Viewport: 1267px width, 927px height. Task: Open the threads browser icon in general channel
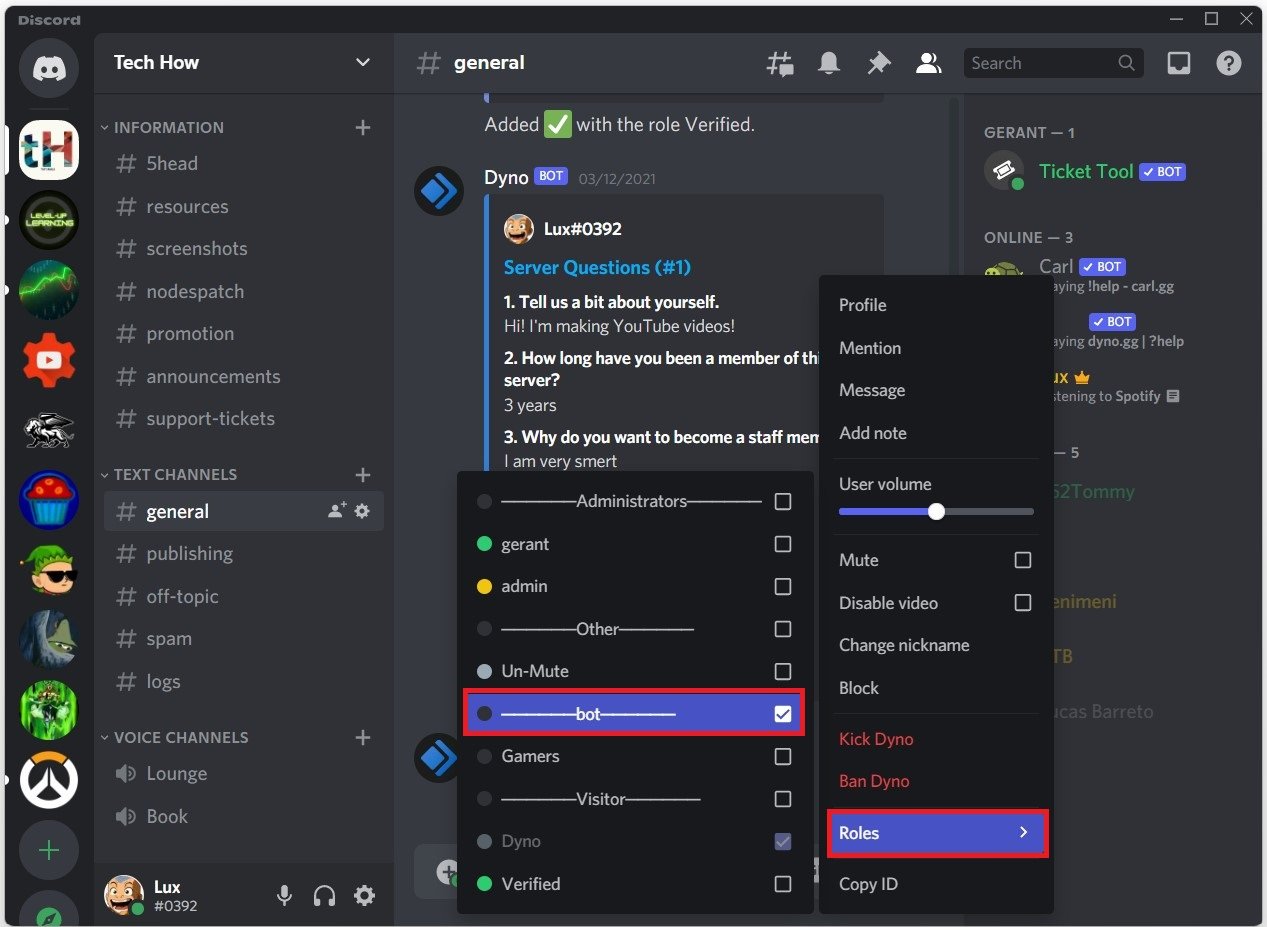pyautogui.click(x=780, y=62)
